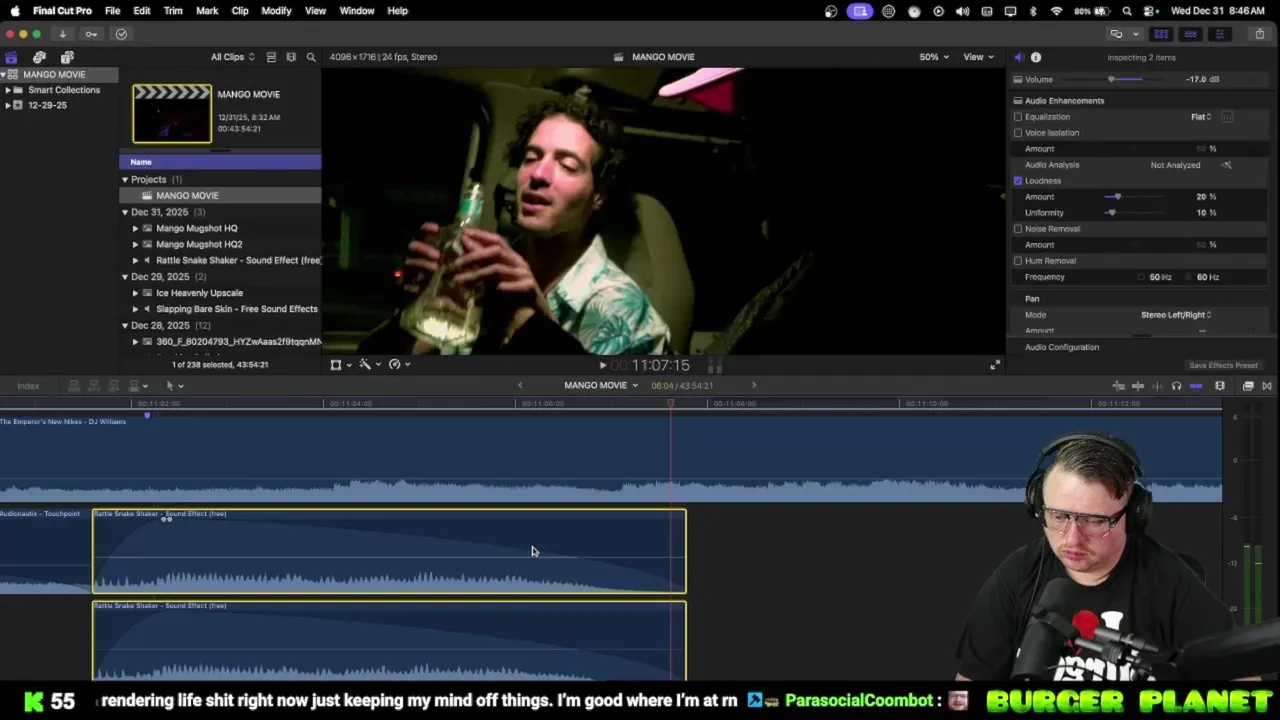The image size is (1280, 720).
Task: Open the Keyword Editor key icon
Action: (x=91, y=34)
